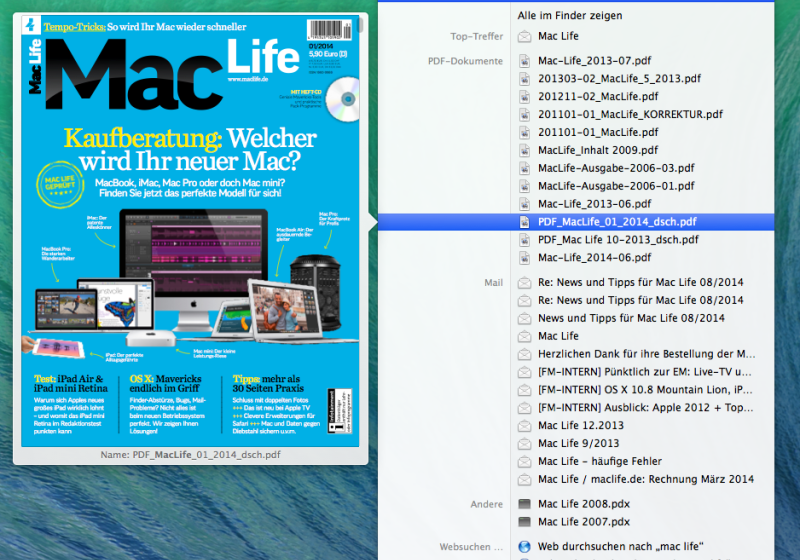Click the preview name label PDF_MacLife_01_2014_dsch.pdf
Screen dimensions: 800x560
(x=190, y=454)
